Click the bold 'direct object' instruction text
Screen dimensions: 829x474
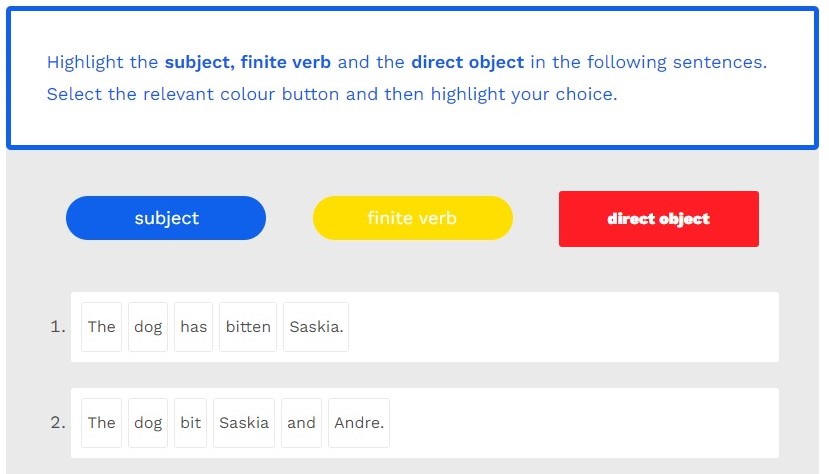467,62
